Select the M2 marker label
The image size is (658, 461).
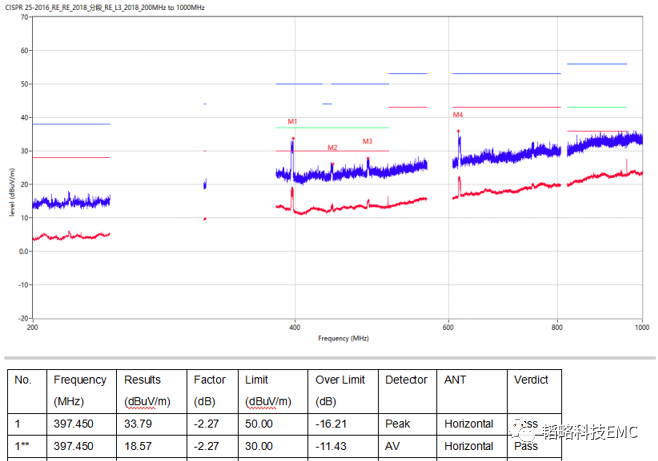coord(332,148)
